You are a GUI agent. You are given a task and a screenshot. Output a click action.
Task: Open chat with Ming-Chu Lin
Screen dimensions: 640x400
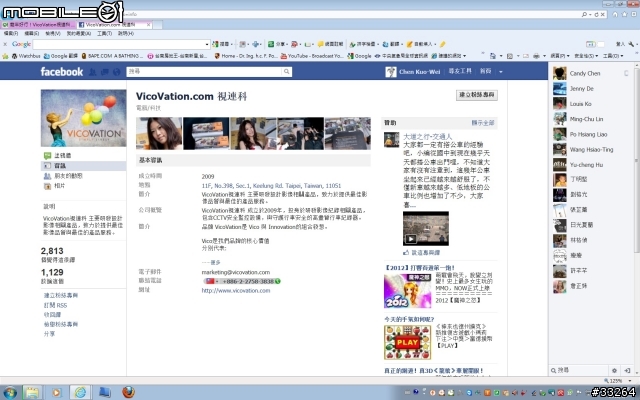point(590,119)
